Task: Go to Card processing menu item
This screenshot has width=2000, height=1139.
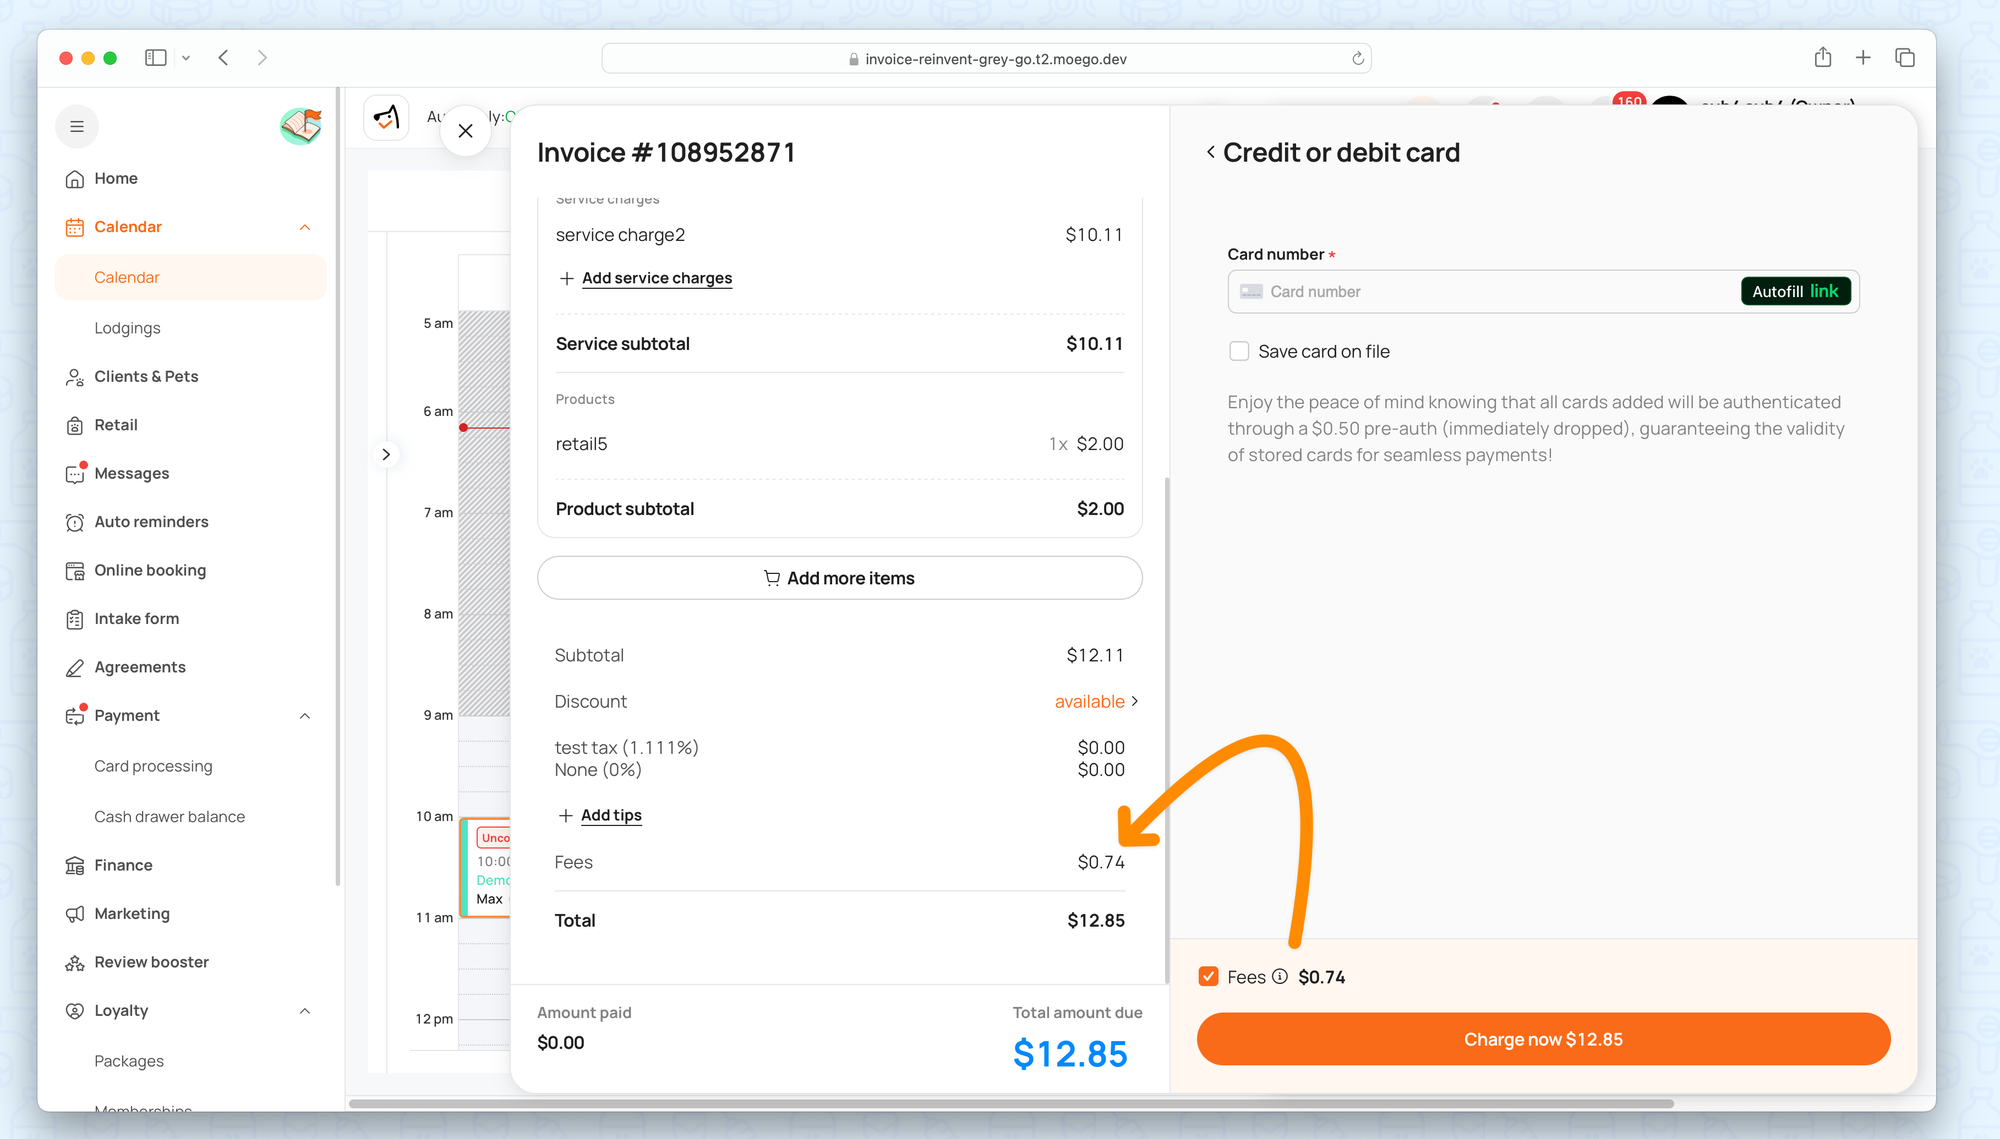Action: (153, 766)
